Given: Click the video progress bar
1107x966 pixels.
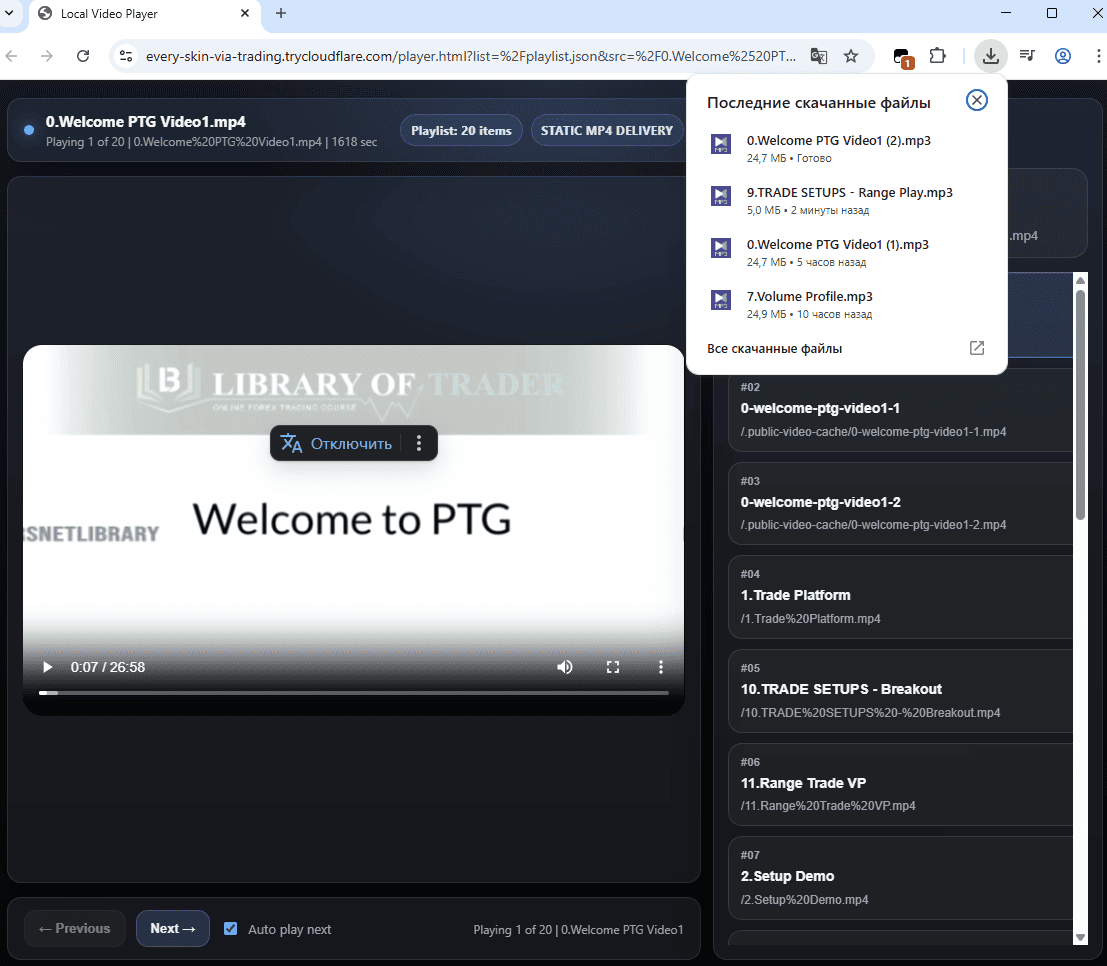Looking at the screenshot, I should (x=353, y=693).
